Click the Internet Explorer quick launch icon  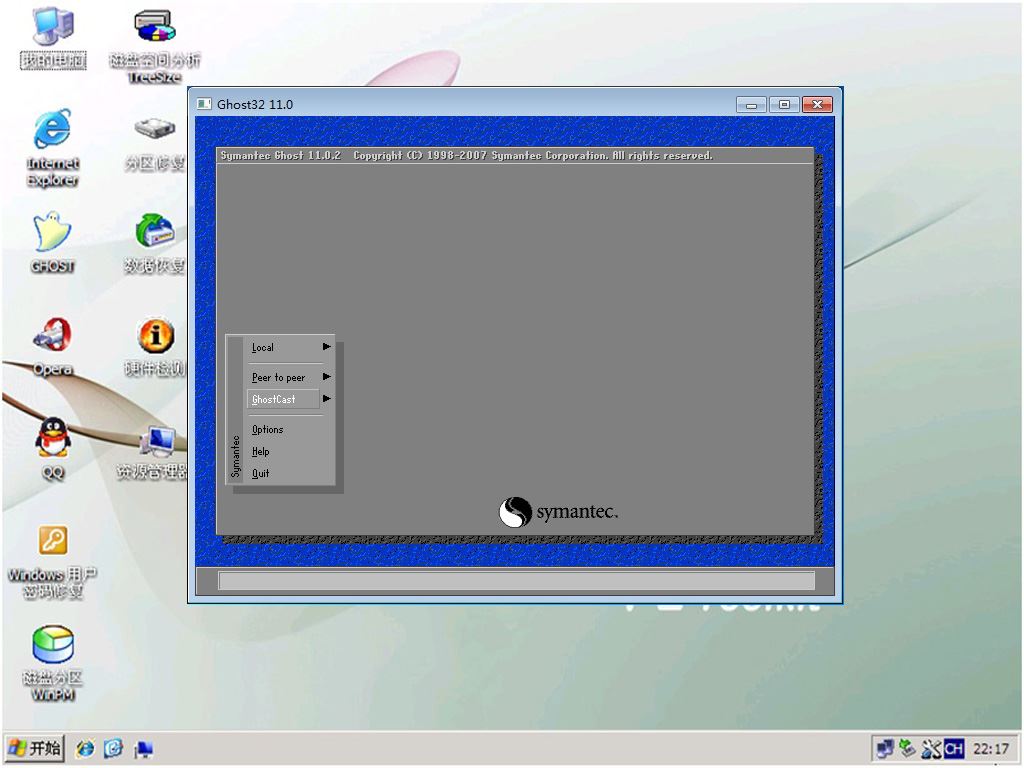pos(85,748)
